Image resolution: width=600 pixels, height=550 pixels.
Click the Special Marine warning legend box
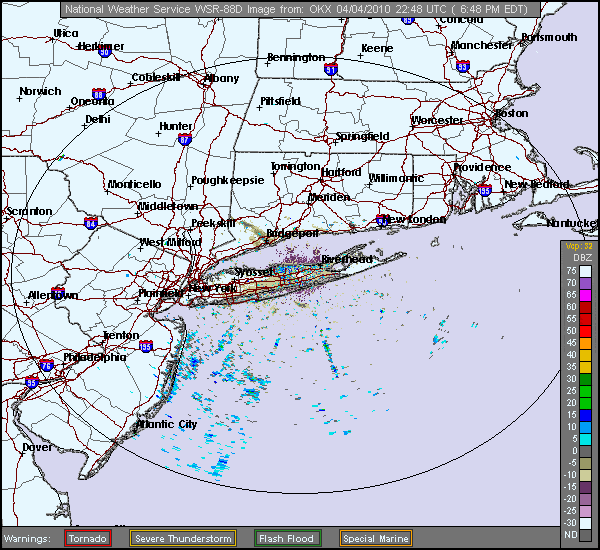point(375,538)
